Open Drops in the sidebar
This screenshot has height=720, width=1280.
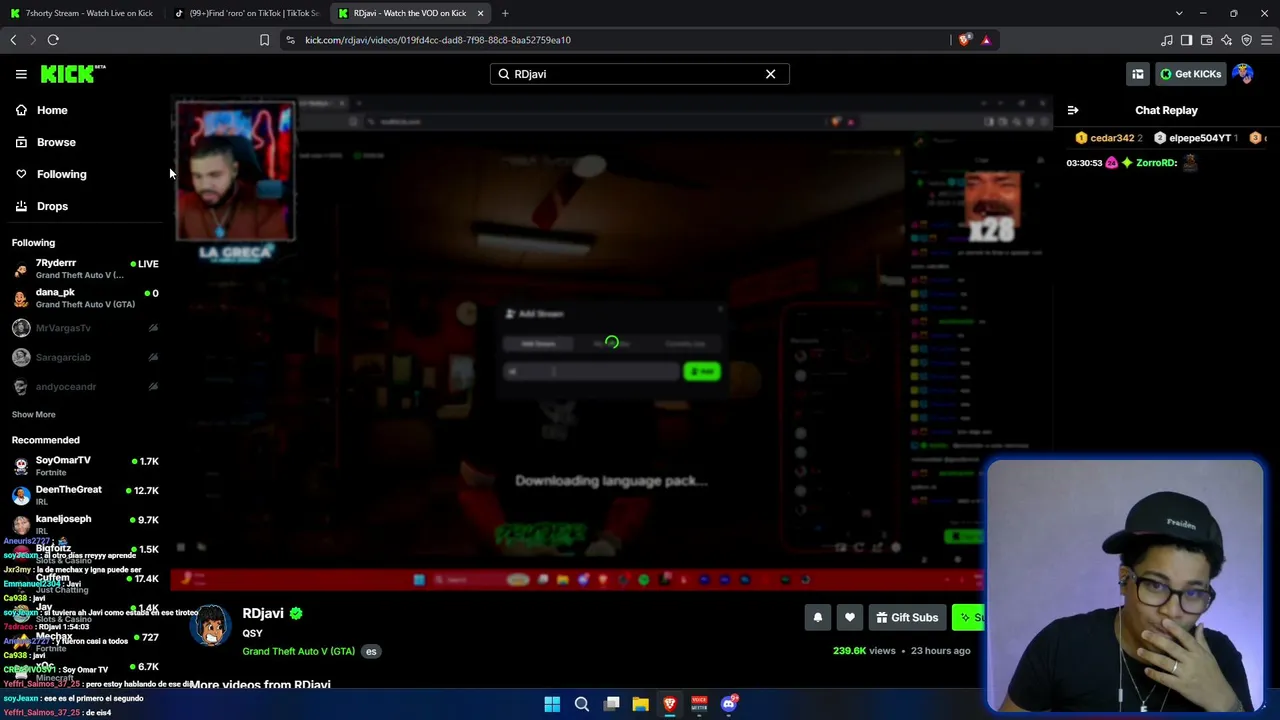(52, 206)
